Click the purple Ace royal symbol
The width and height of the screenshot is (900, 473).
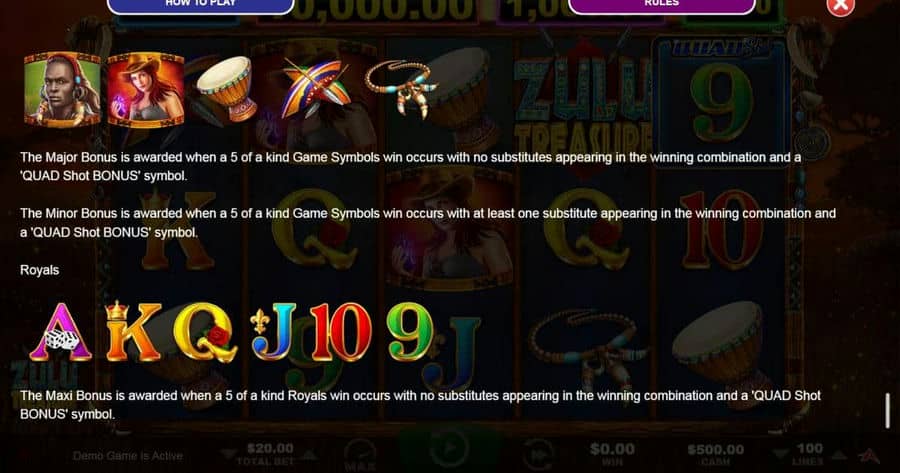click(61, 332)
